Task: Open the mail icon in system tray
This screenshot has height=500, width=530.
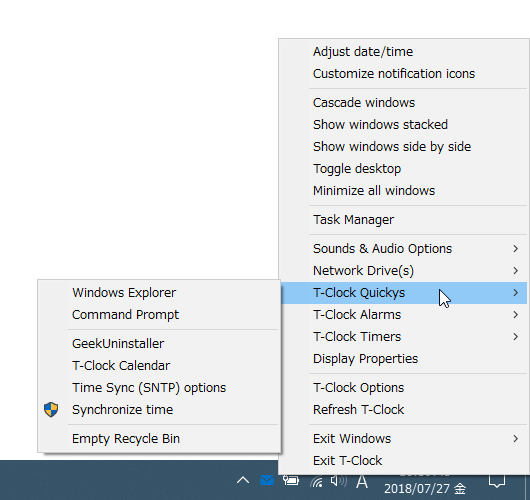Action: pos(267,480)
